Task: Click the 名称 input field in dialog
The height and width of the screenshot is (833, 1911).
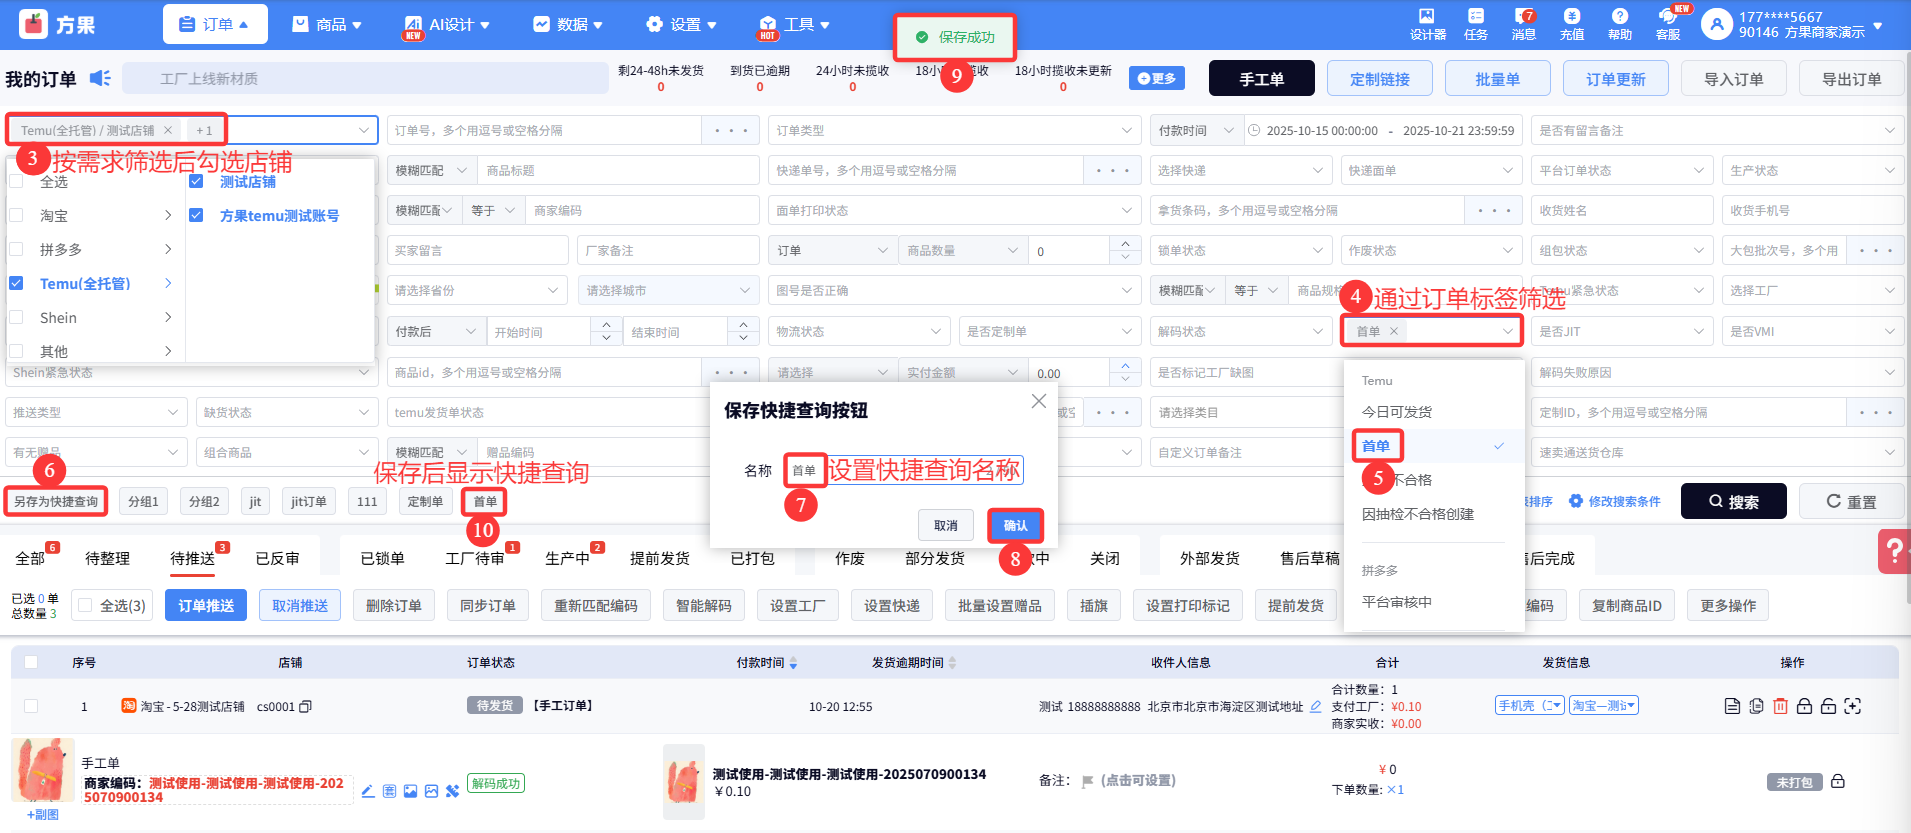Action: pyautogui.click(x=904, y=470)
